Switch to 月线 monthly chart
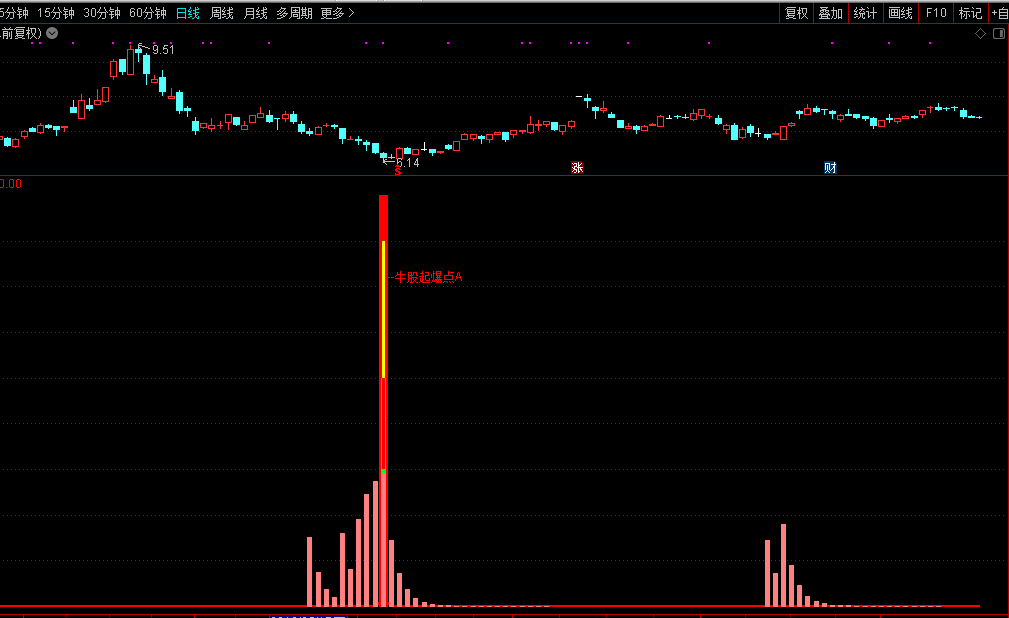The image size is (1009, 618). click(256, 13)
